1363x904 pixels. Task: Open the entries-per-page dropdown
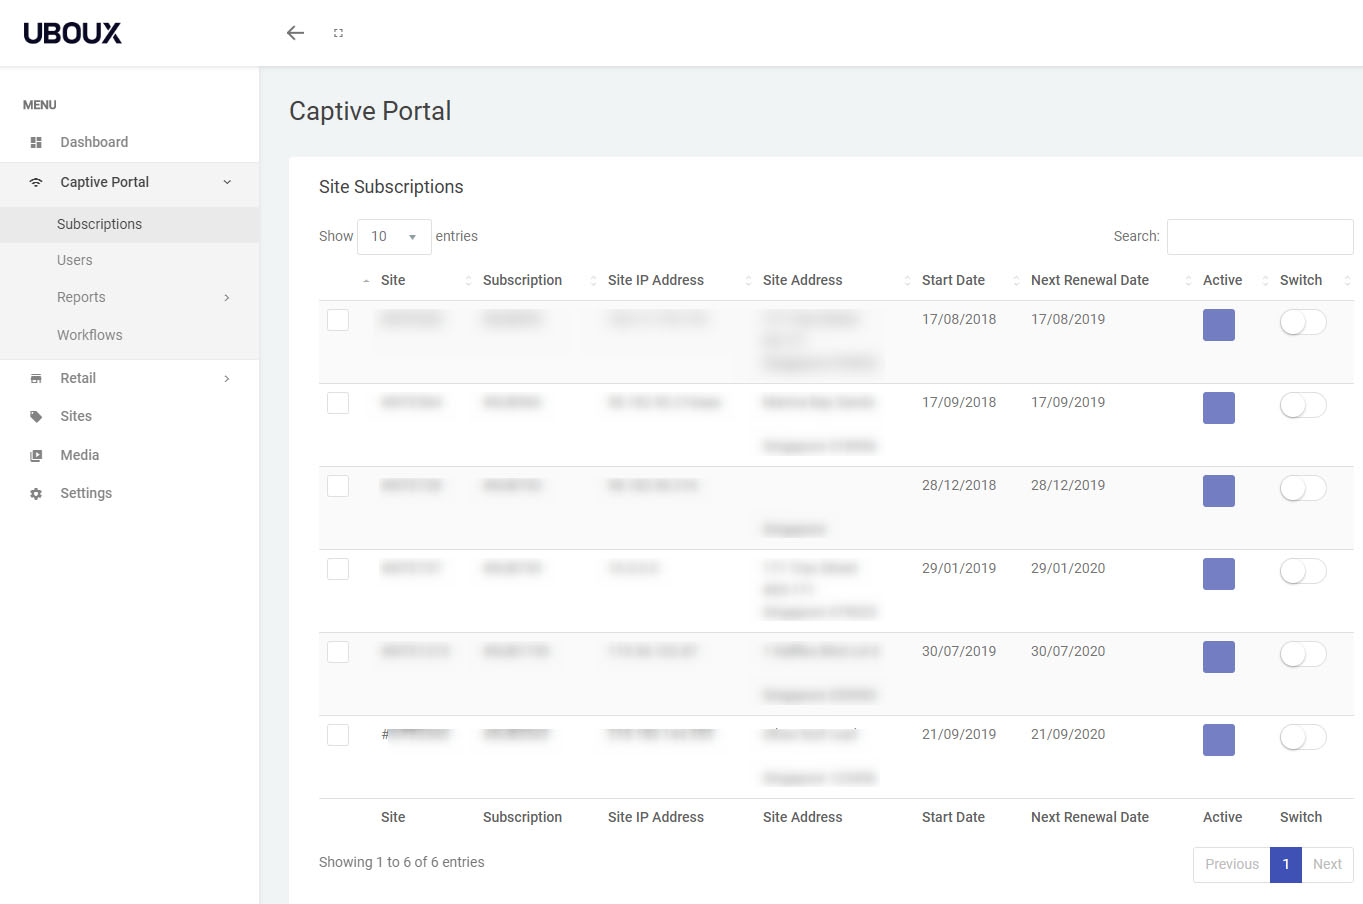pyautogui.click(x=394, y=237)
